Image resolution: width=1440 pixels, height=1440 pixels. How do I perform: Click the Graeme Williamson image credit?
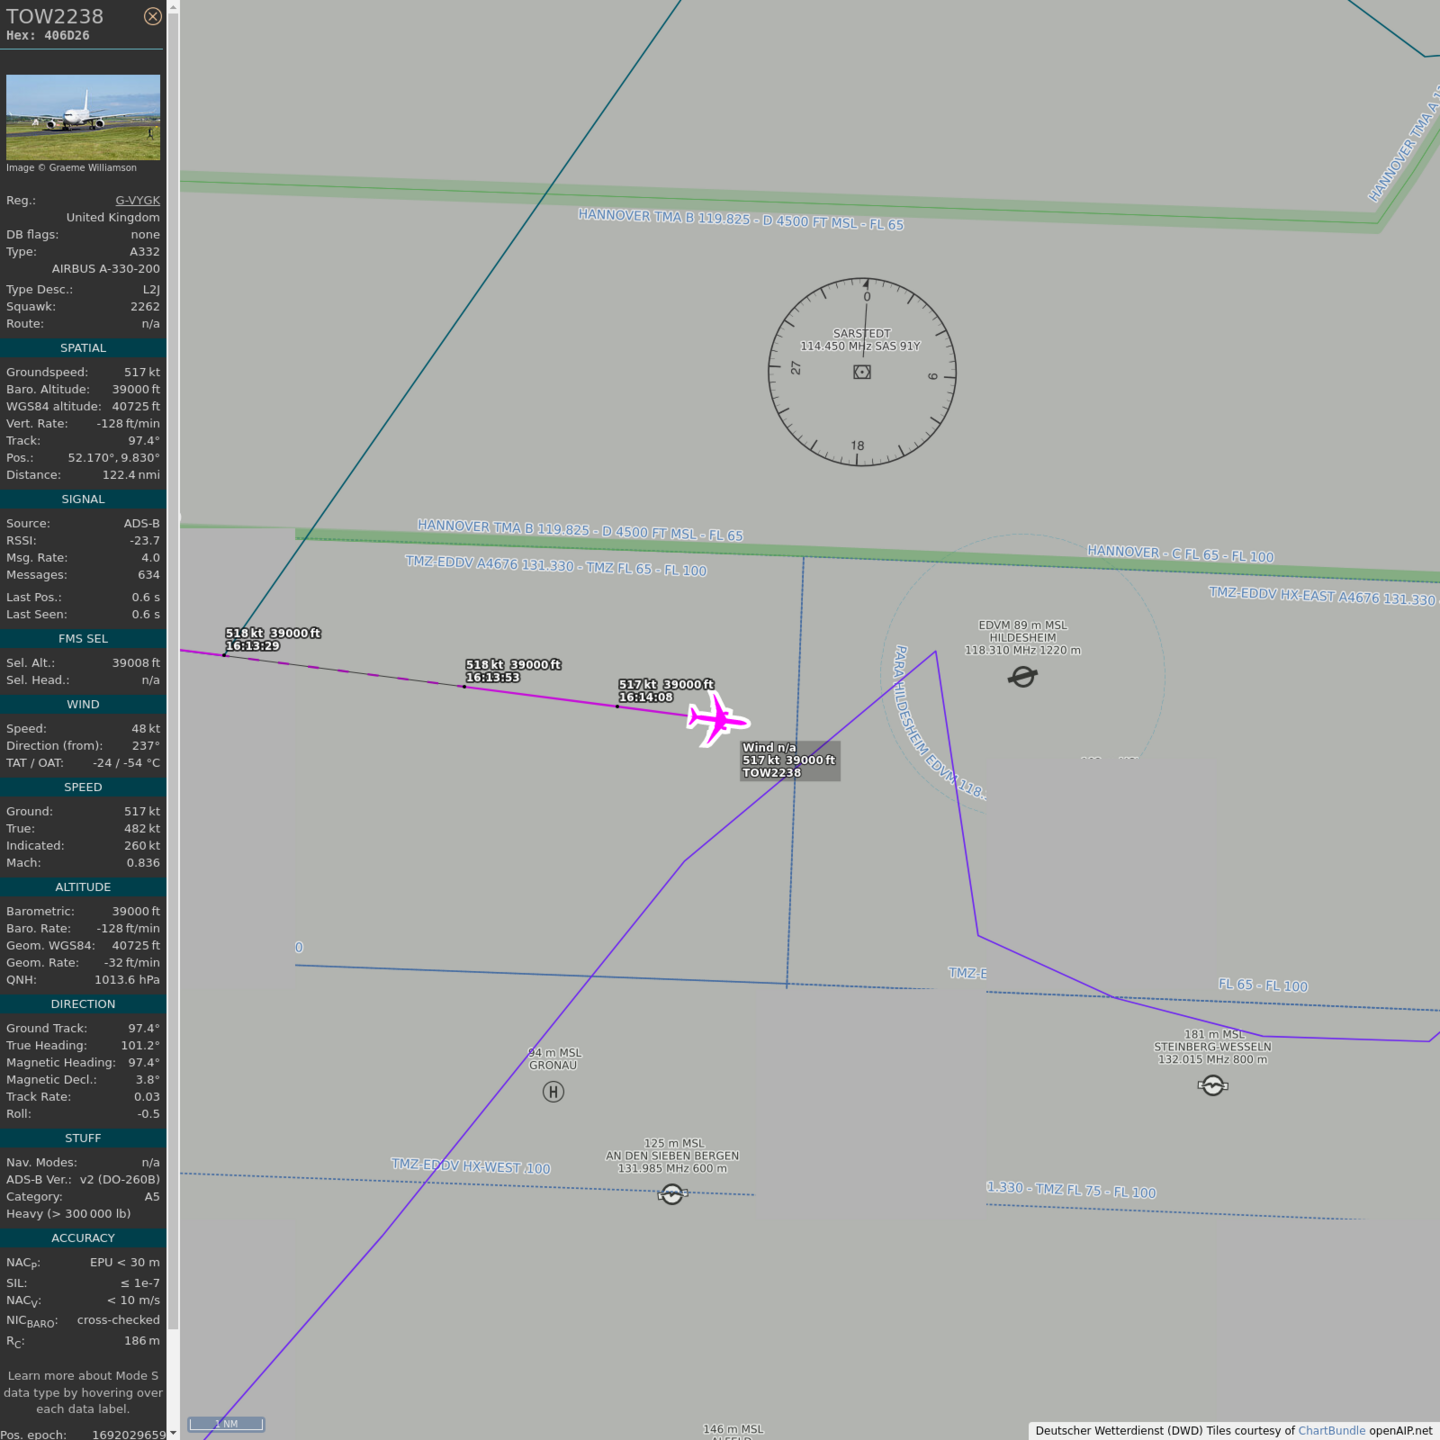pos(72,168)
